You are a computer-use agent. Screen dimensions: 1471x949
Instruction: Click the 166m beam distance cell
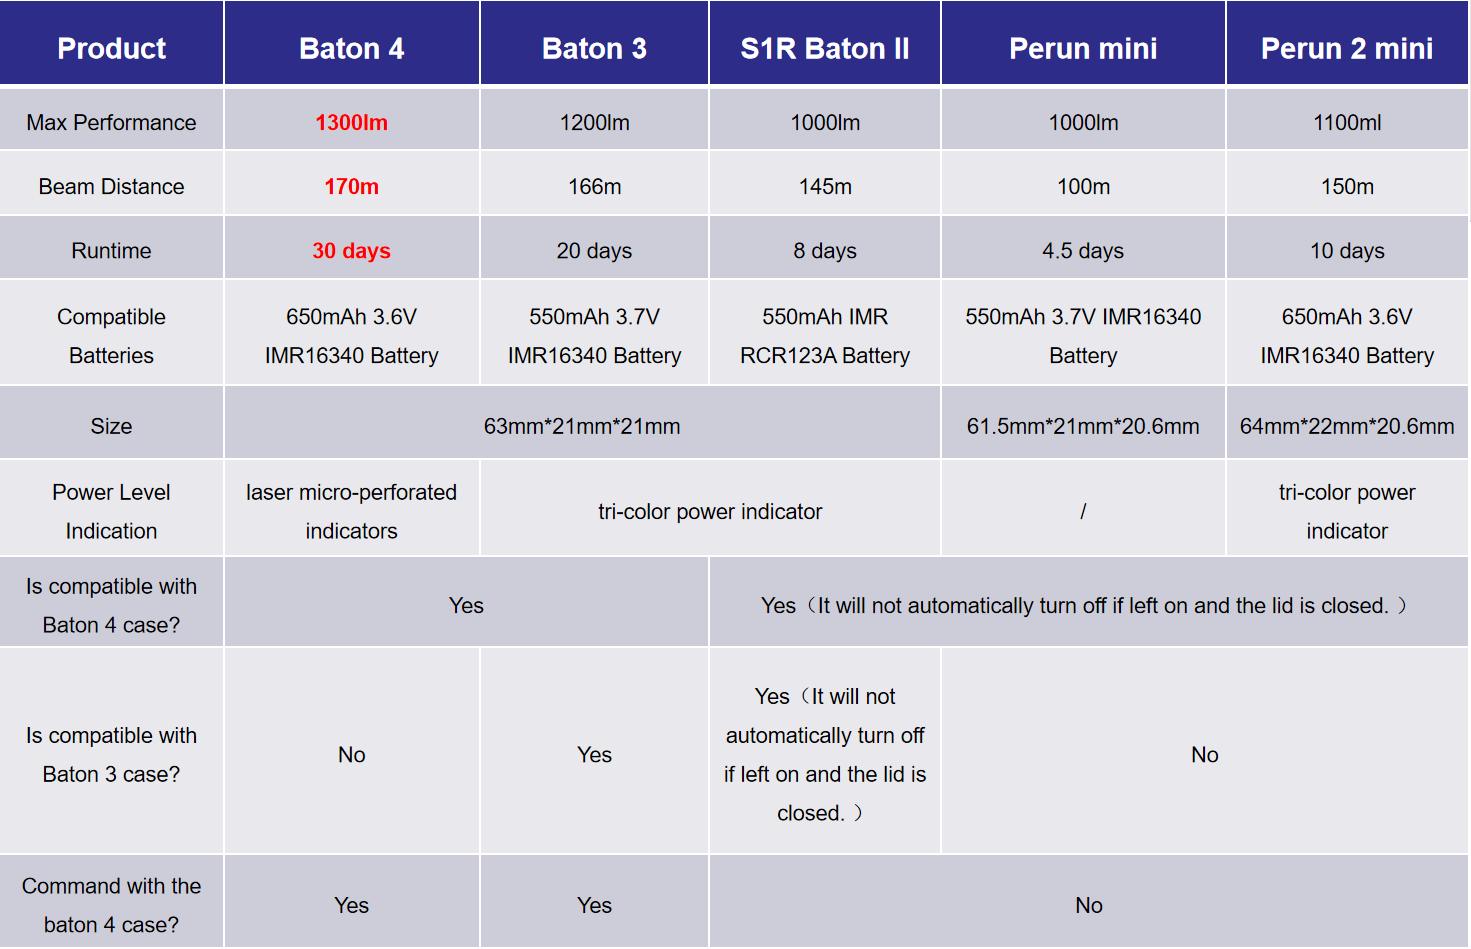point(594,186)
